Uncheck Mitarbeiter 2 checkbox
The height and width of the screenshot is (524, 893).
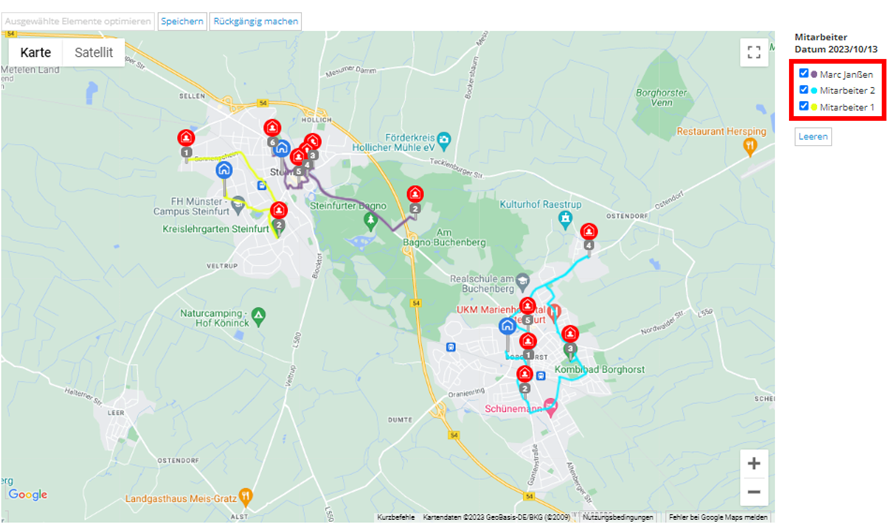804,89
